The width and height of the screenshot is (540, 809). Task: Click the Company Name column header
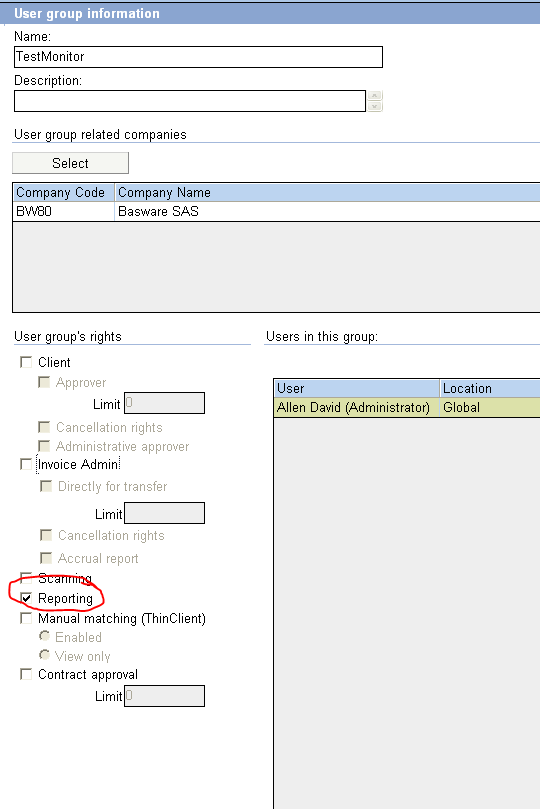click(327, 192)
